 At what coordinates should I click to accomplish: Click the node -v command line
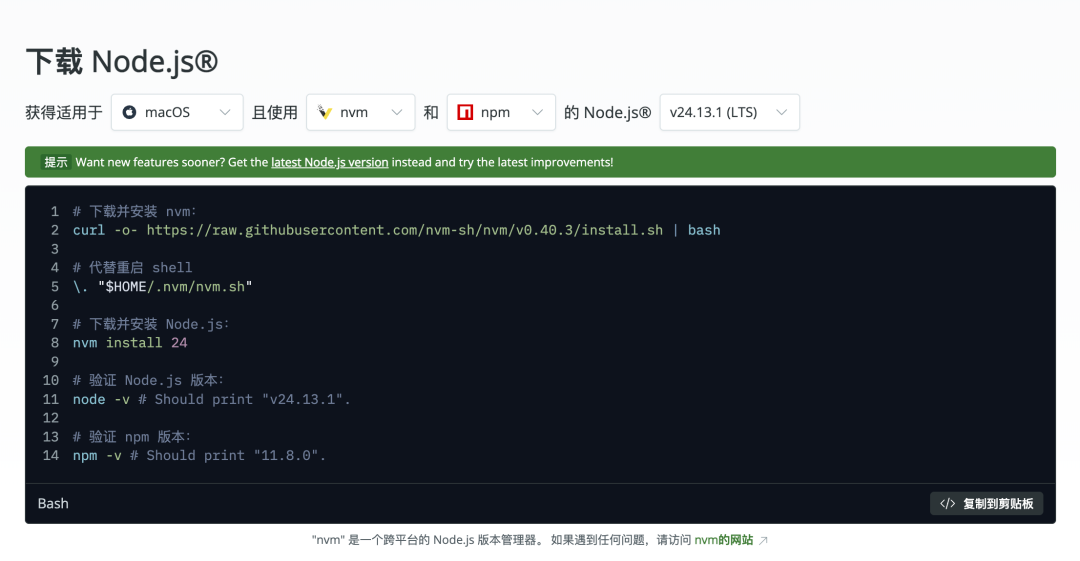tap(211, 400)
